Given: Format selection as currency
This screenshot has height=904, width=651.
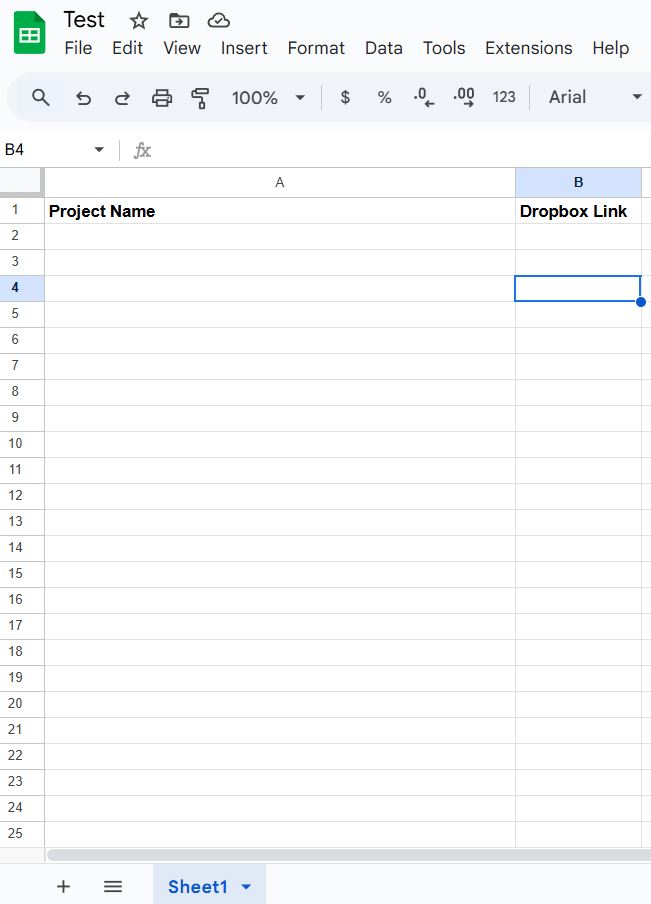Looking at the screenshot, I should [x=345, y=97].
